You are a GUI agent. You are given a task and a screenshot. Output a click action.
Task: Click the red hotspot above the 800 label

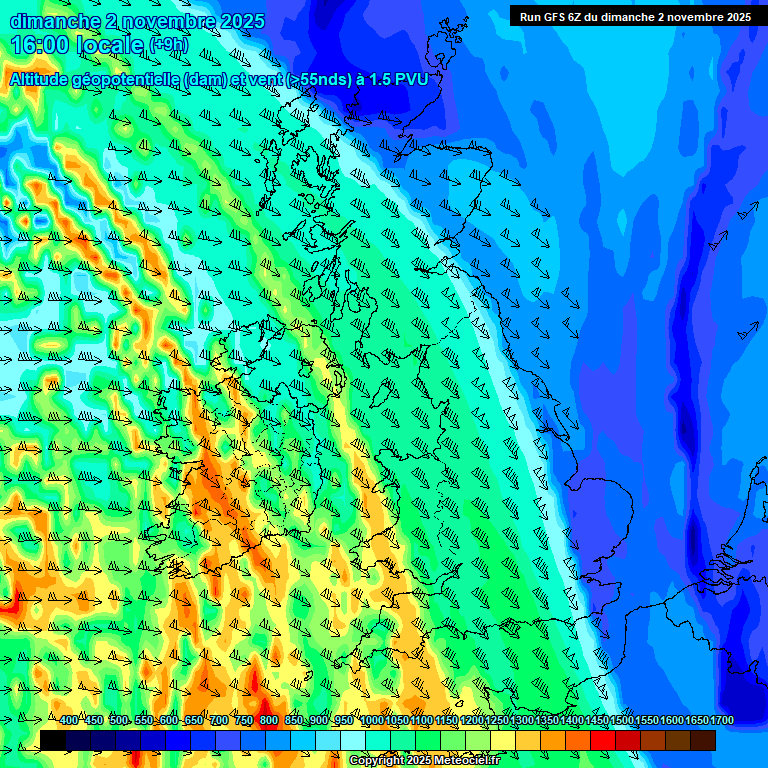coord(264,685)
